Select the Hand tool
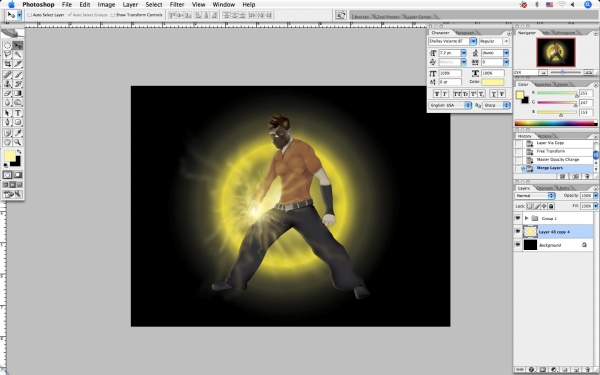 [x=7, y=142]
